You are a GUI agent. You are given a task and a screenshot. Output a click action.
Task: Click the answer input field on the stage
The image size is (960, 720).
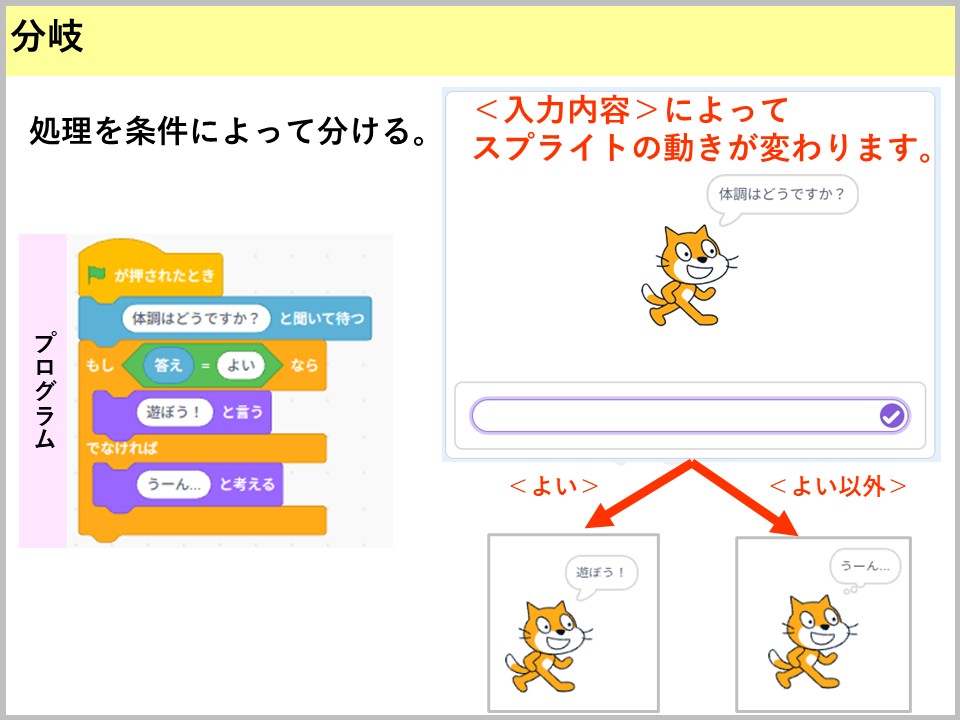[675, 416]
